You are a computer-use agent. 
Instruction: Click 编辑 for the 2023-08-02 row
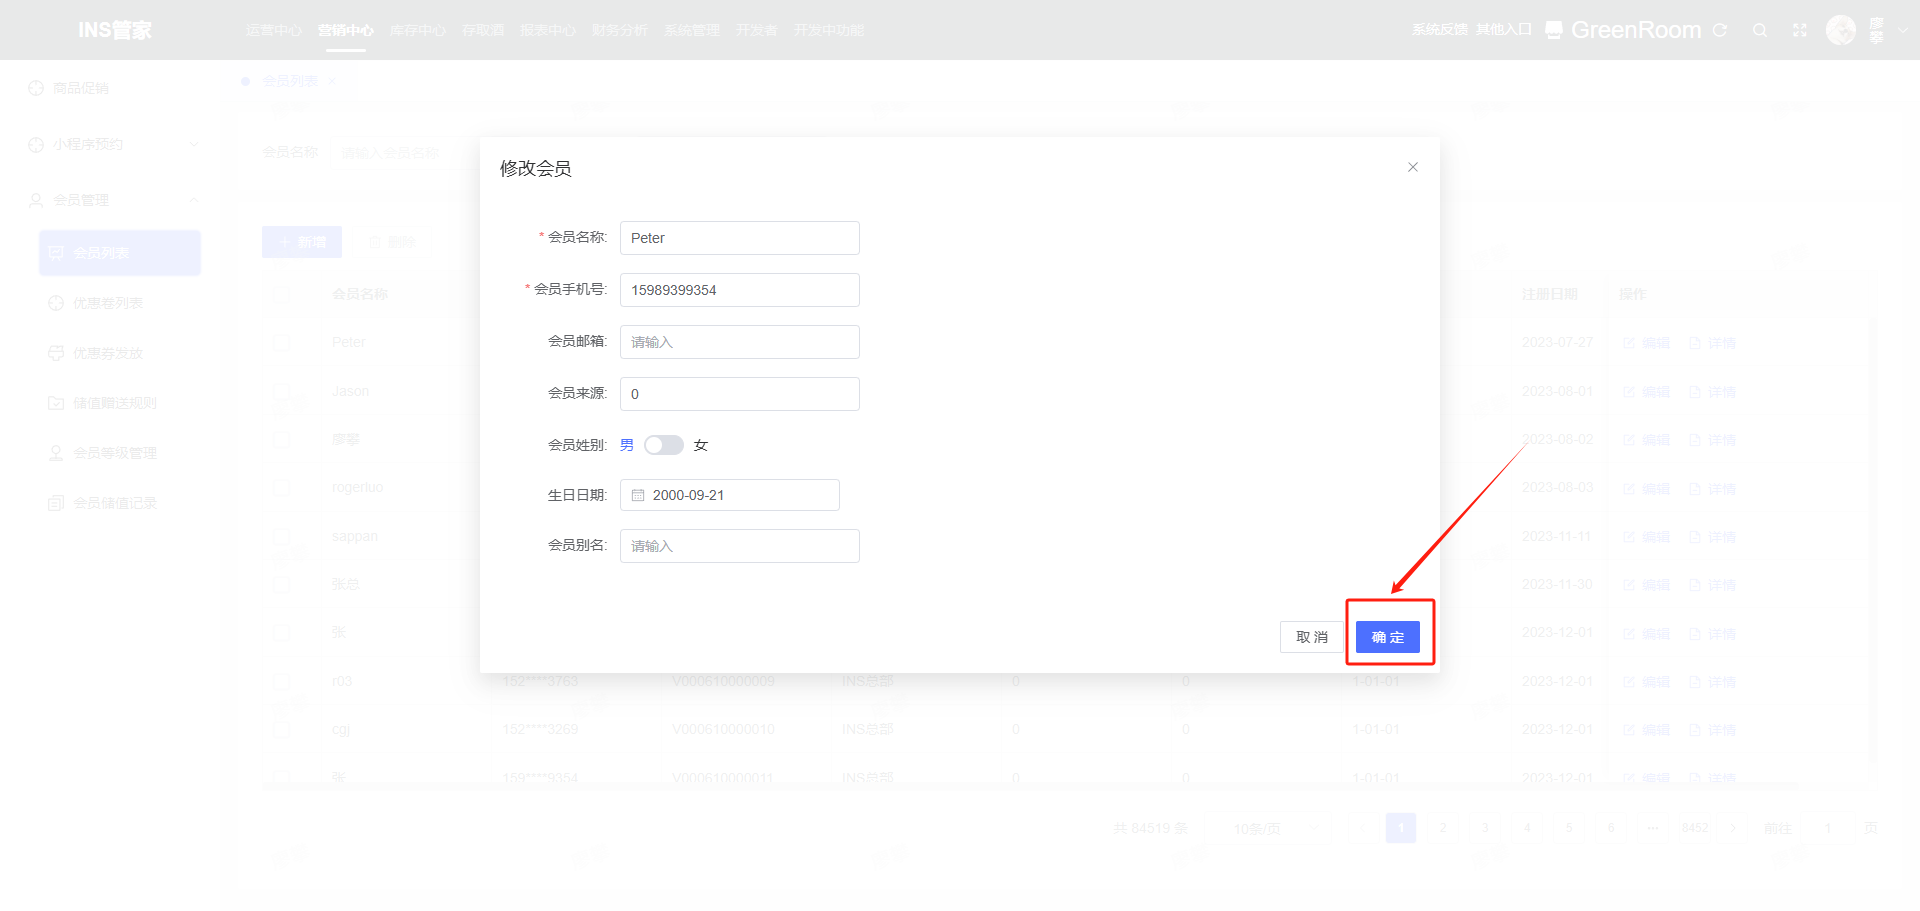[x=1647, y=440]
